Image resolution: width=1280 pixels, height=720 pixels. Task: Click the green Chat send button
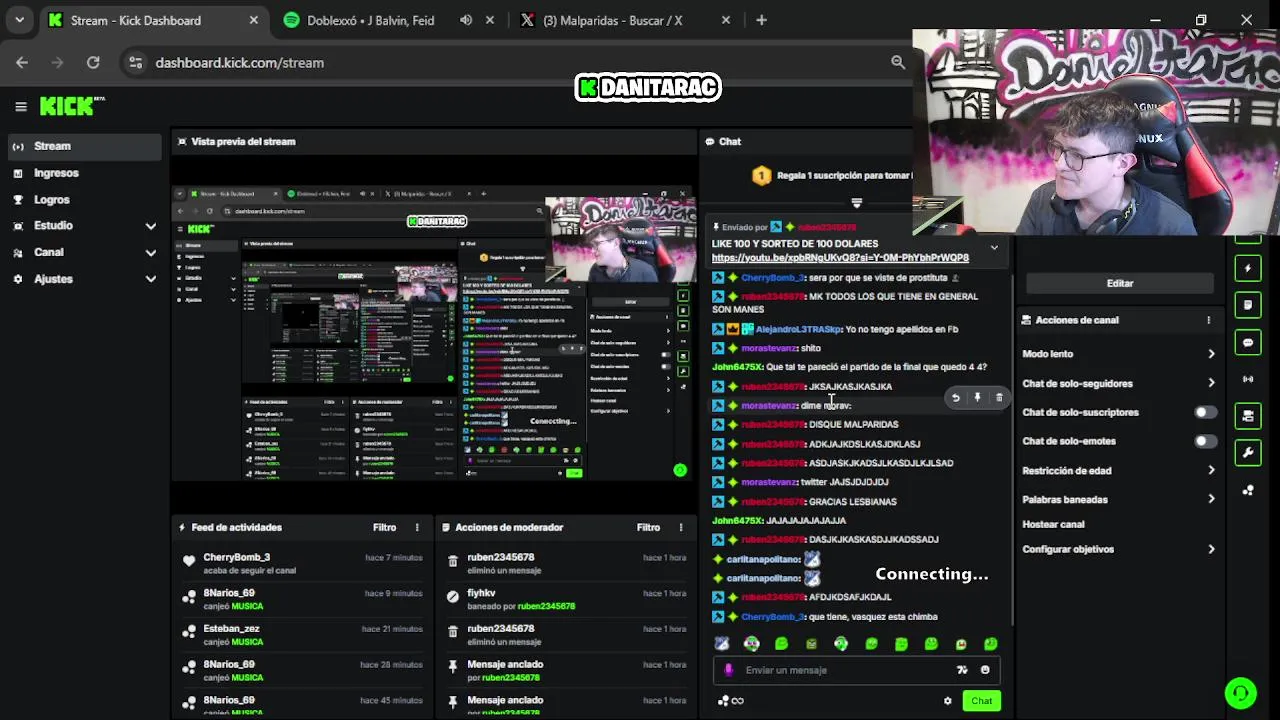982,701
